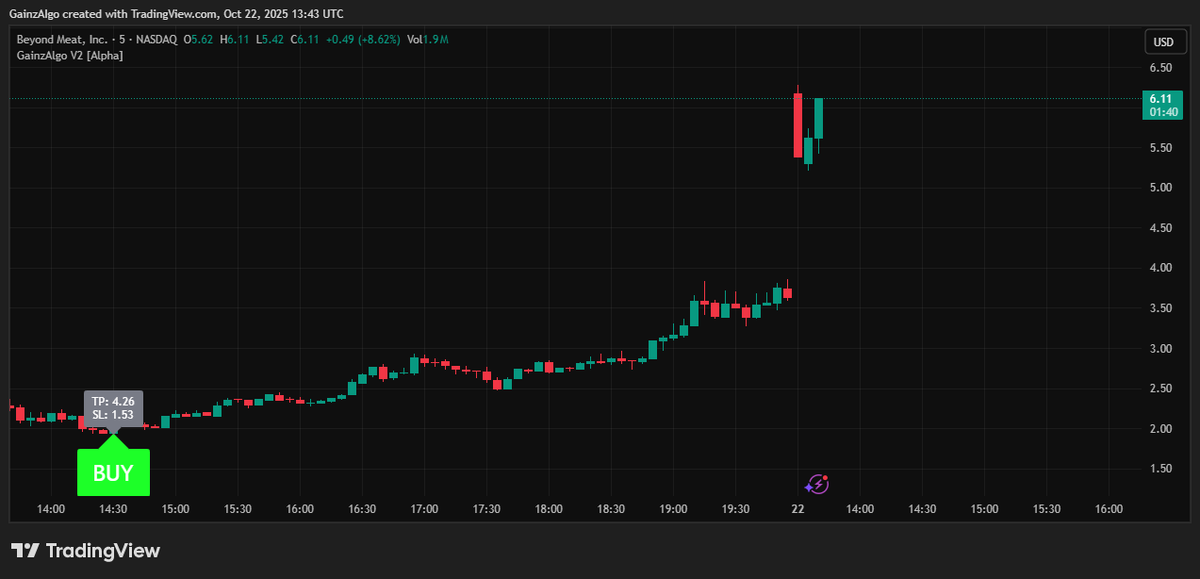Click the GainzAlgo V2 [Alpha] indicator label
1200x579 pixels.
coord(70,56)
